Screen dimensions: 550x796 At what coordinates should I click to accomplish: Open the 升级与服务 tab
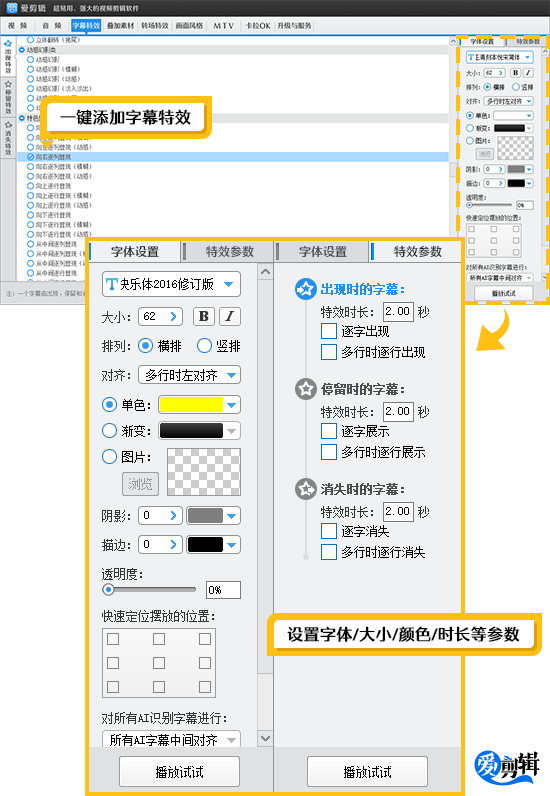click(294, 25)
